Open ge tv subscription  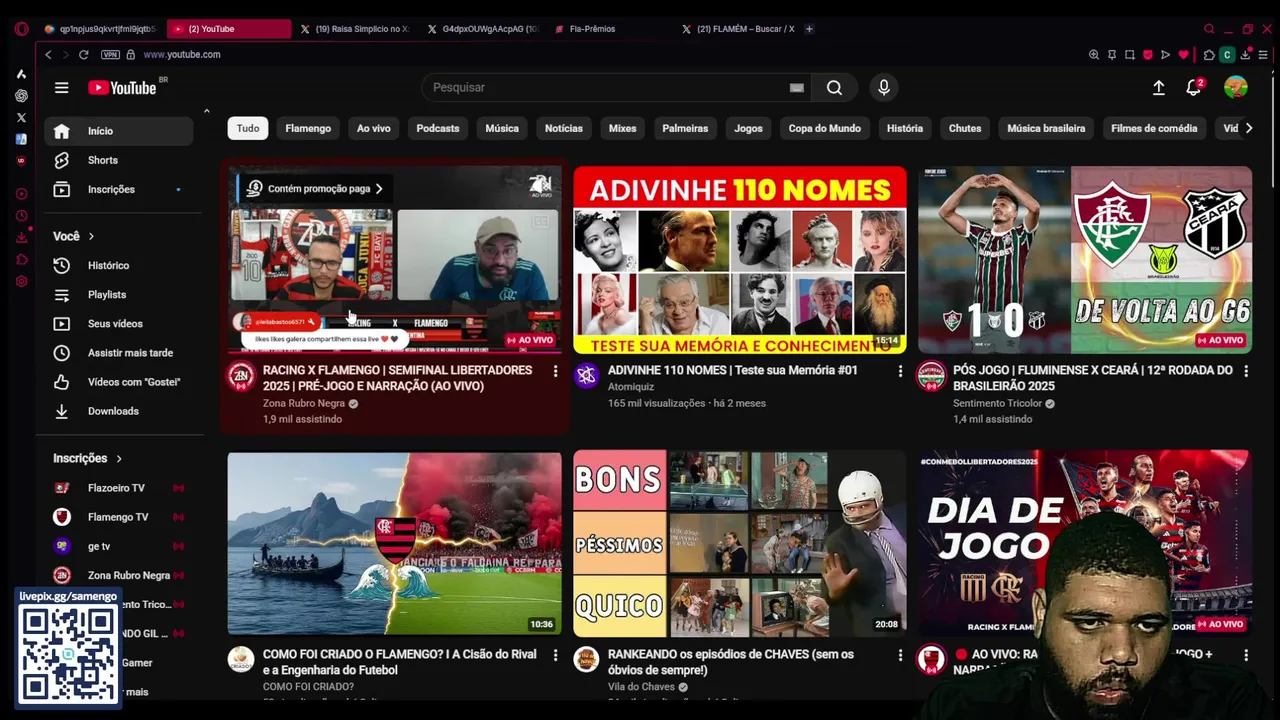coord(119,546)
